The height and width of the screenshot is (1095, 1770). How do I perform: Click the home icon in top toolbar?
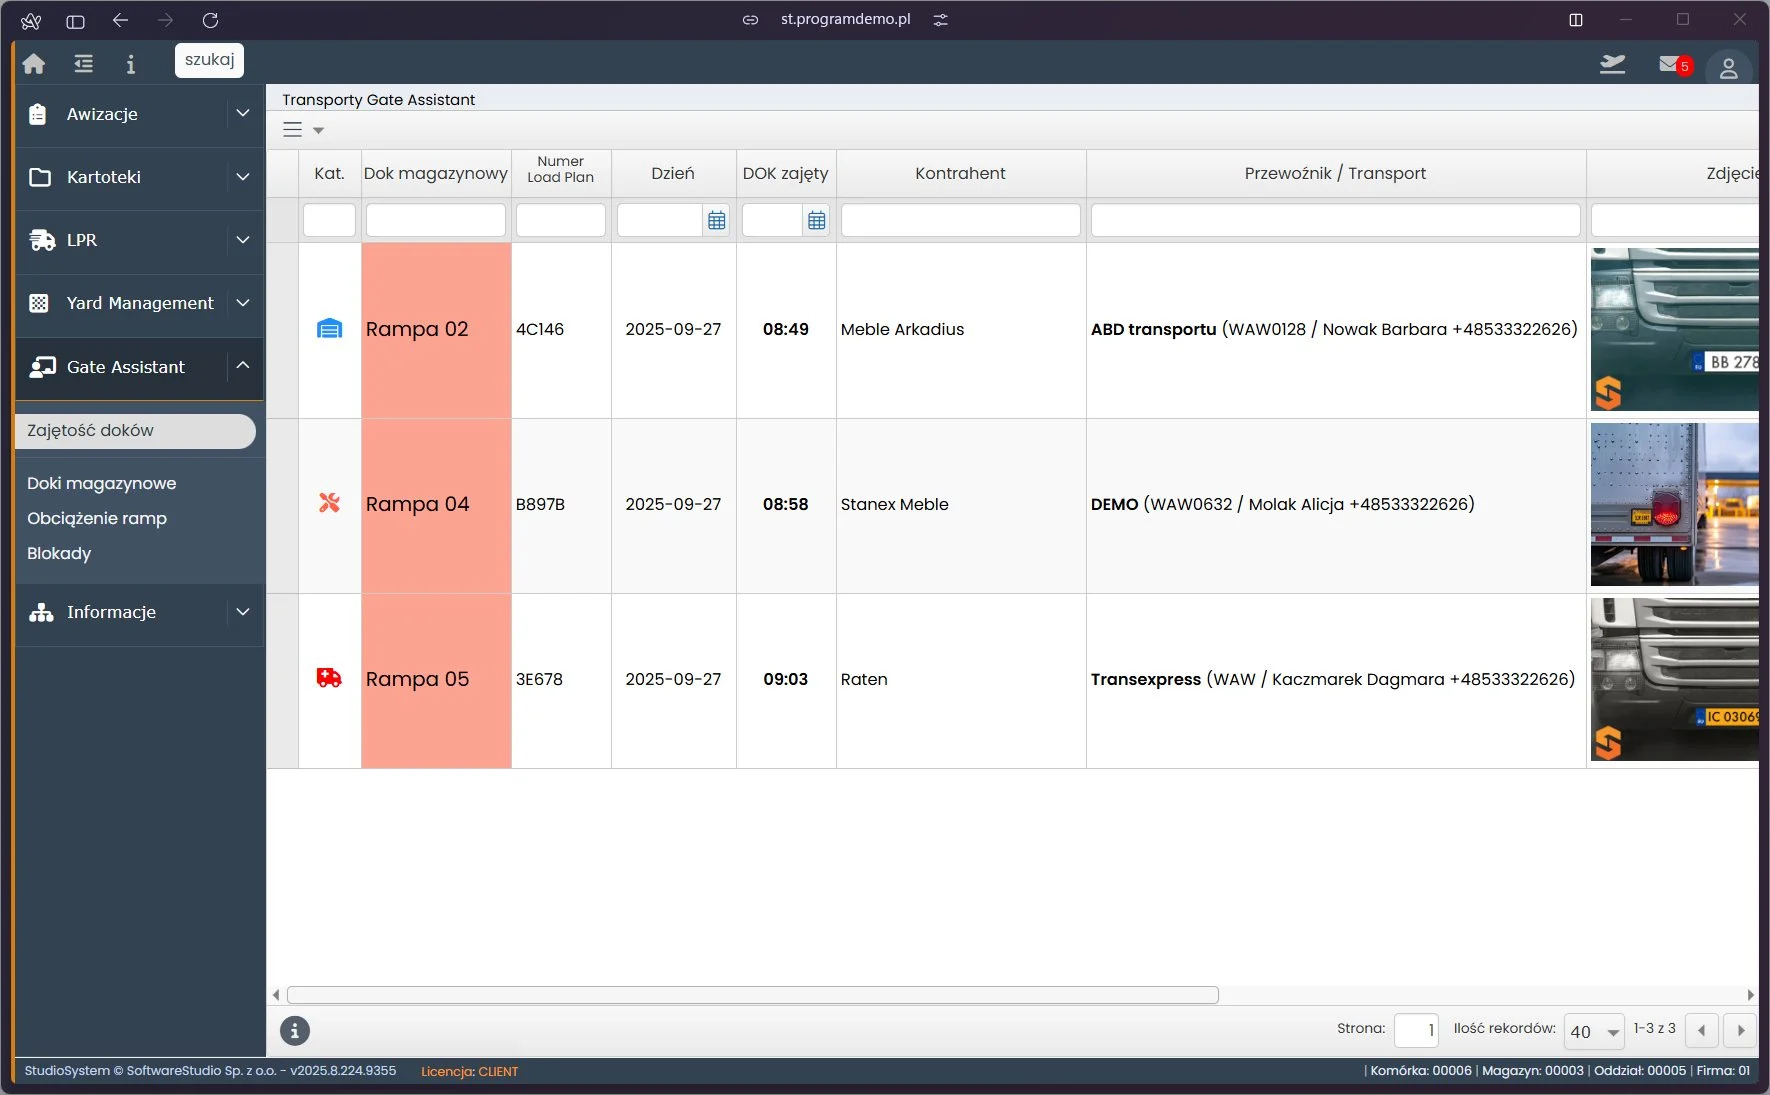(34, 64)
